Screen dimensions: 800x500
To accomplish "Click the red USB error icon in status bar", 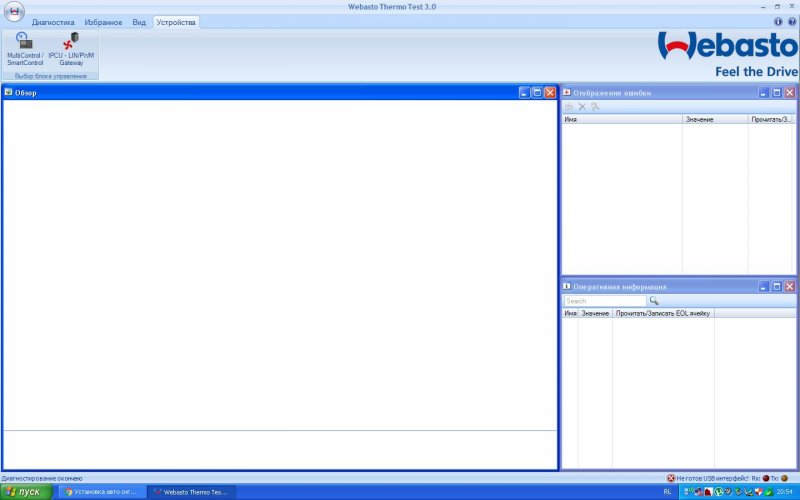I will tap(671, 479).
